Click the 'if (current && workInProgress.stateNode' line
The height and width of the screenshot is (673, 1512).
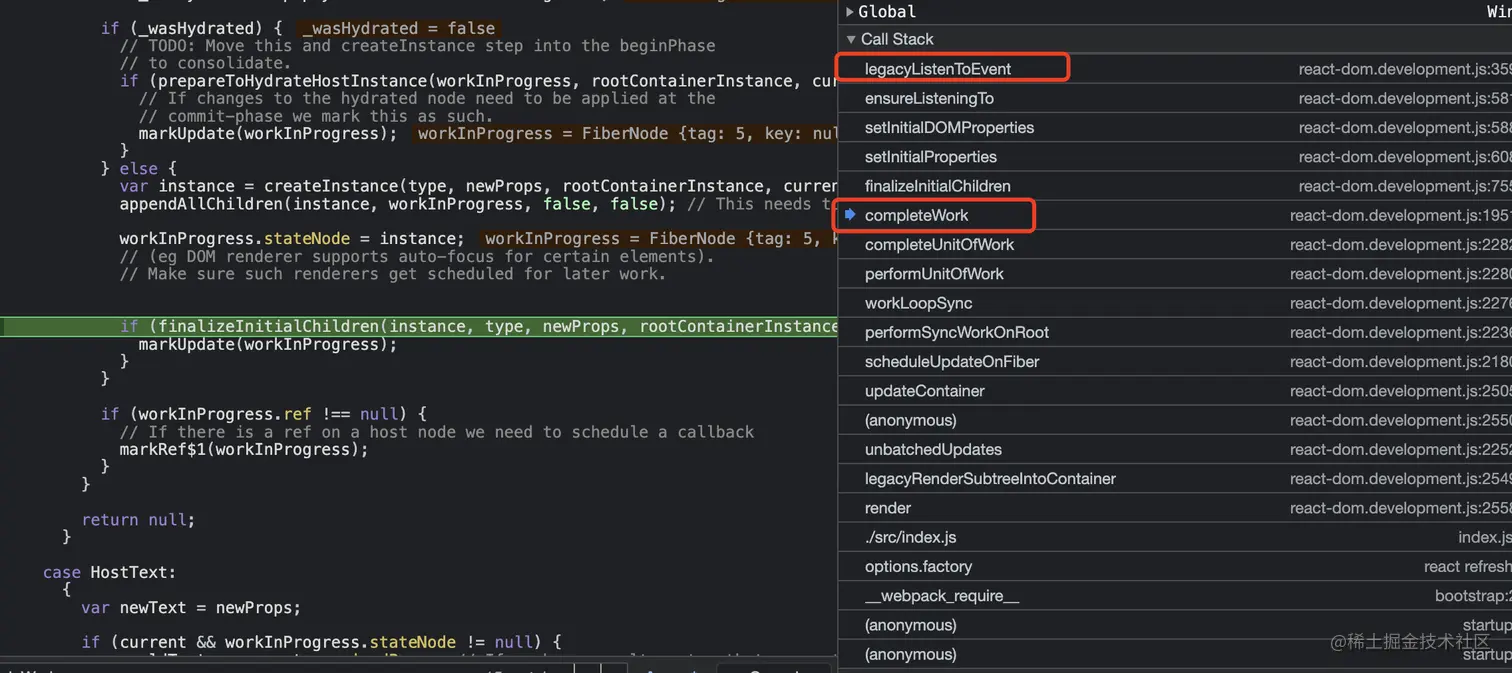tap(321, 643)
